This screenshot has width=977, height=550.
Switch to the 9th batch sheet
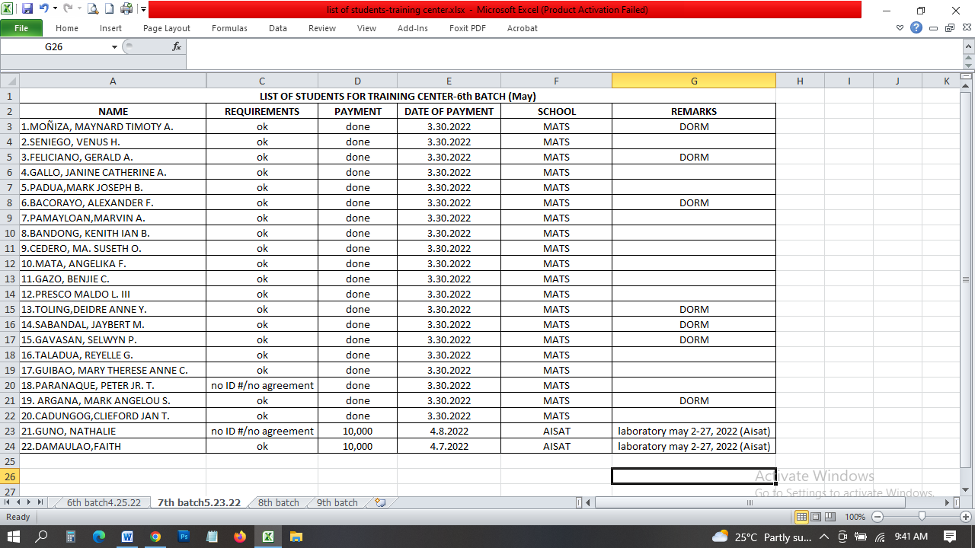click(337, 503)
